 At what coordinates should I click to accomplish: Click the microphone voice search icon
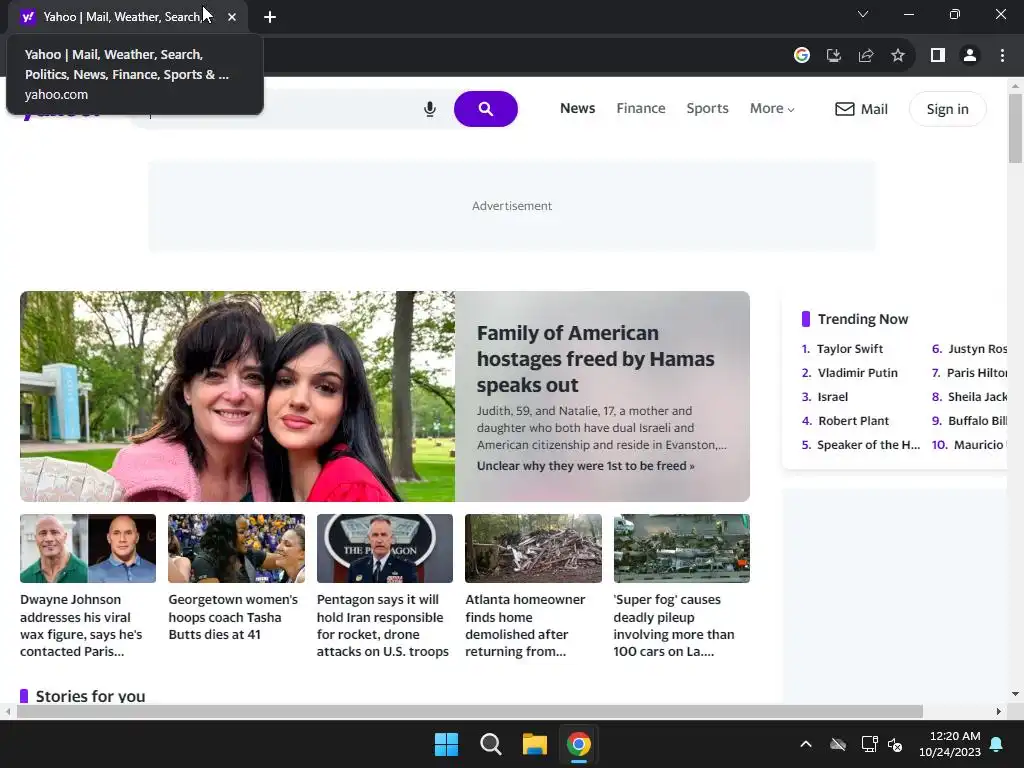point(429,109)
